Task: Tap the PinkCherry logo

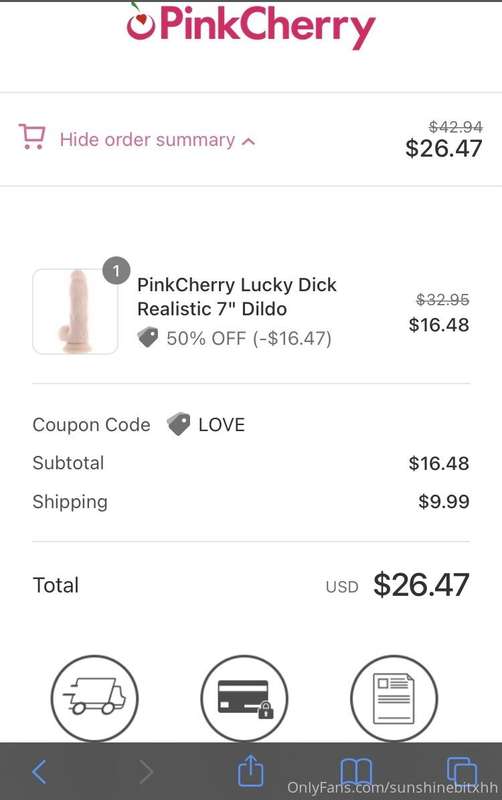Action: [251, 26]
